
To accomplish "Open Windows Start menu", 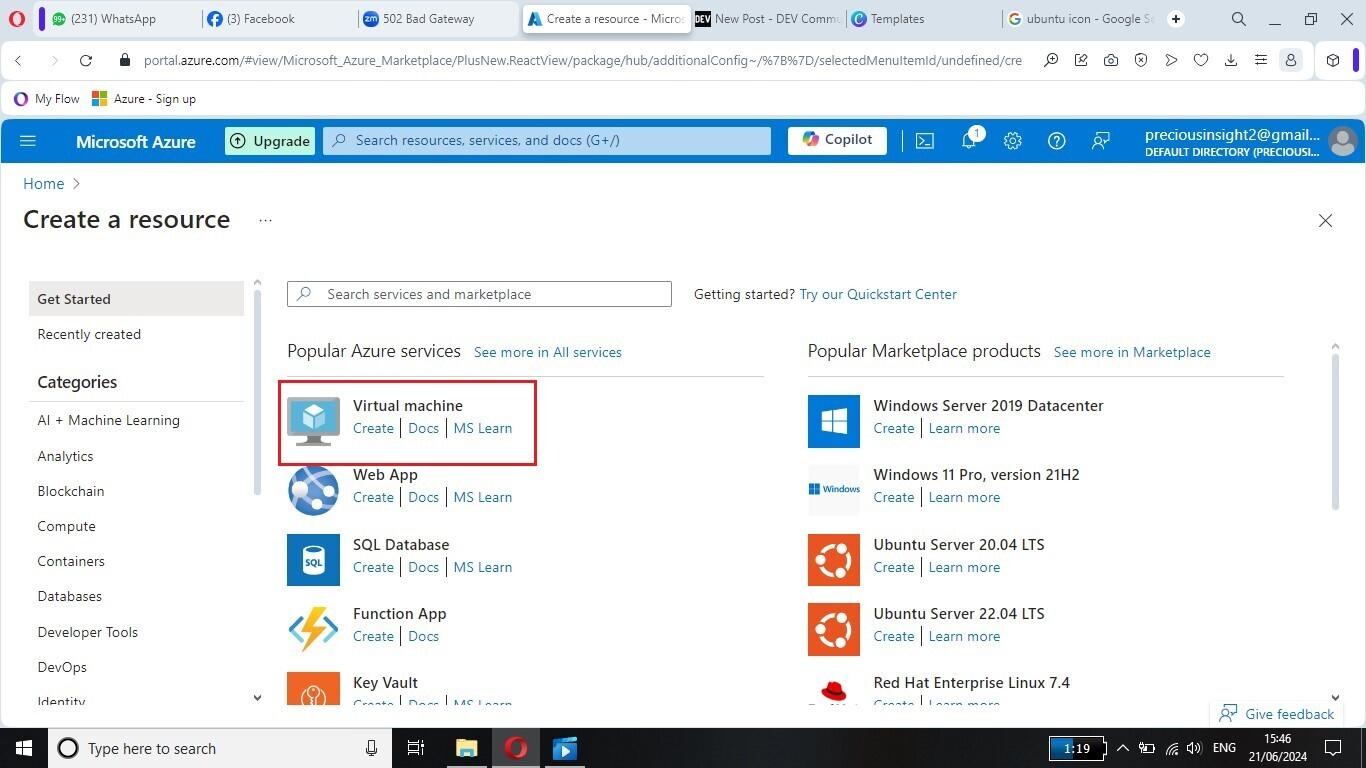I will pos(24,748).
